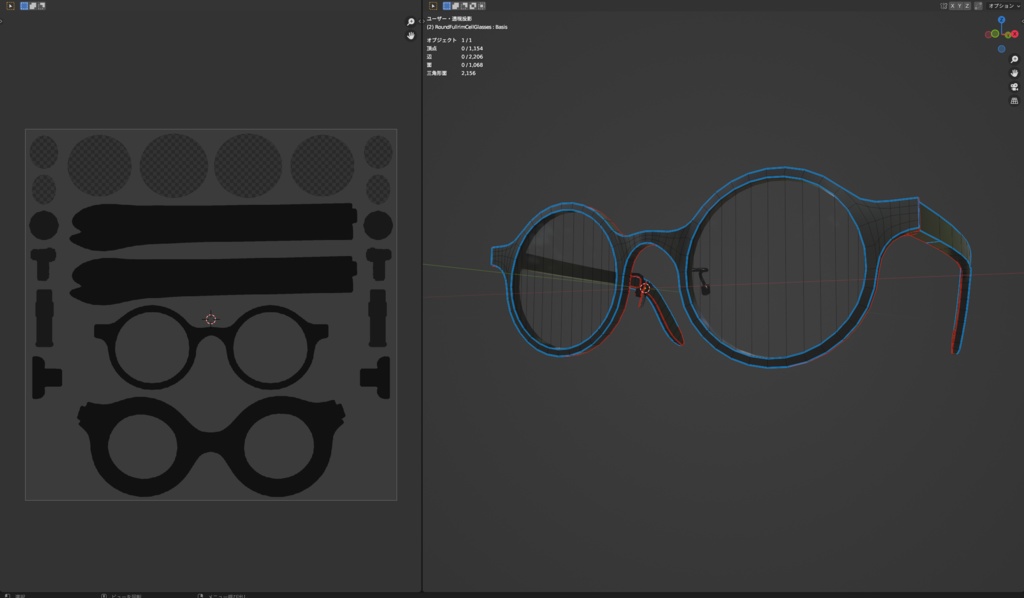Screen dimensions: 1024x598
Task: Switch between perspective and orthographic grid icon
Action: (x=1014, y=101)
